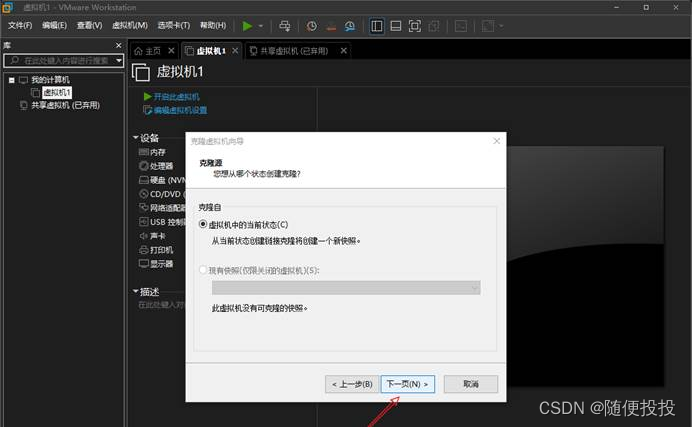Select 共享虚拟机 (已弃用) in the library

click(x=65, y=105)
